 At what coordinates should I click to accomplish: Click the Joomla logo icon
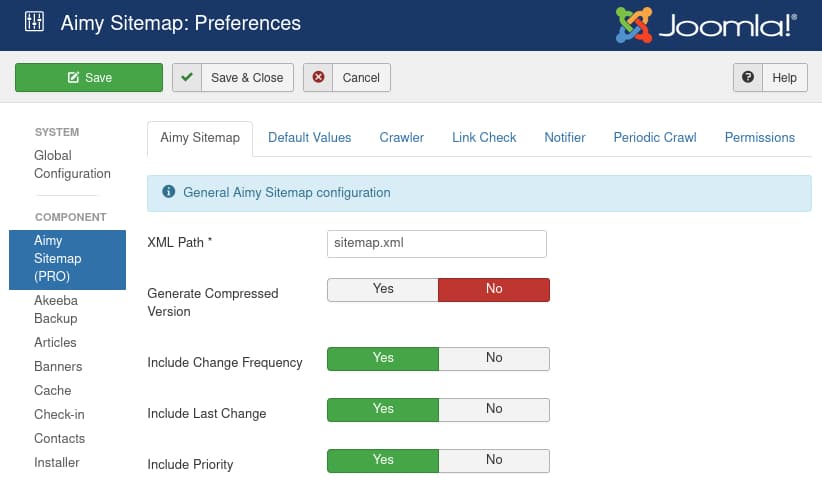tap(634, 25)
